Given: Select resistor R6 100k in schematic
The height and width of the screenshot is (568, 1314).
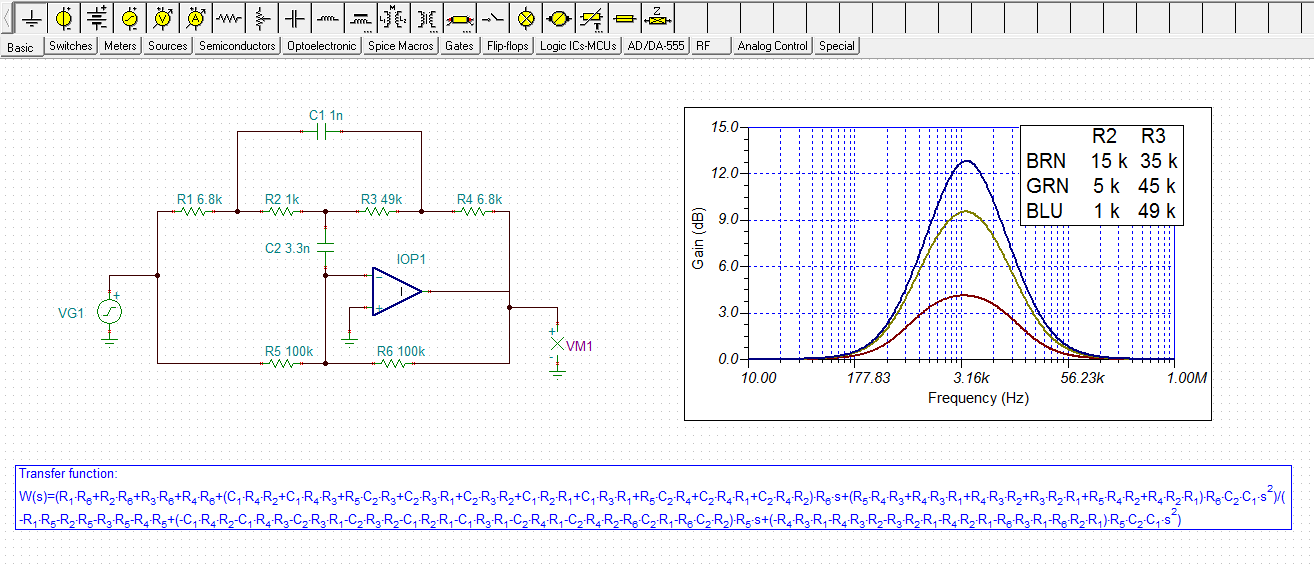Looking at the screenshot, I should (394, 364).
